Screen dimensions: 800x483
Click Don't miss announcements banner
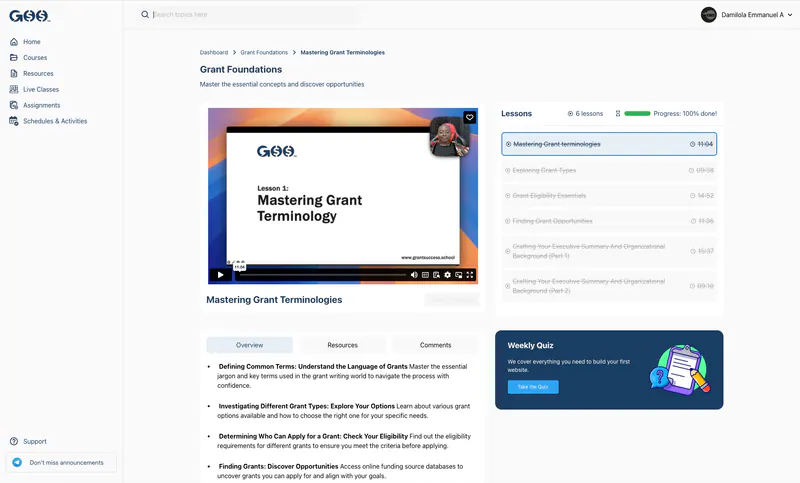pyautogui.click(x=61, y=463)
